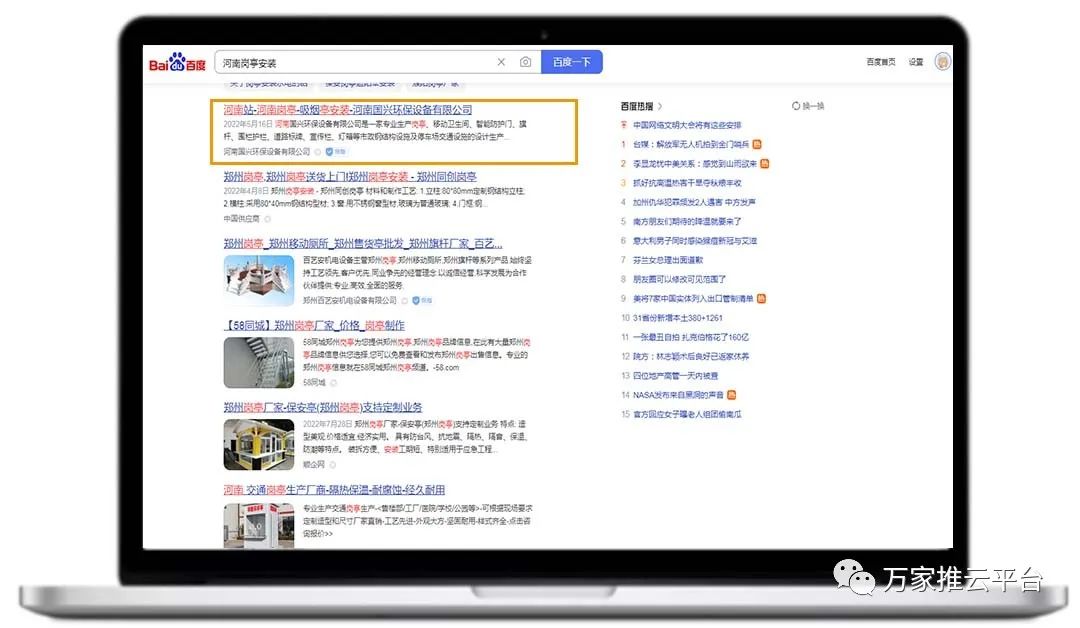Click hot tag beside 台媒 news item
Image resolution: width=1080 pixels, height=628 pixels.
pos(757,144)
